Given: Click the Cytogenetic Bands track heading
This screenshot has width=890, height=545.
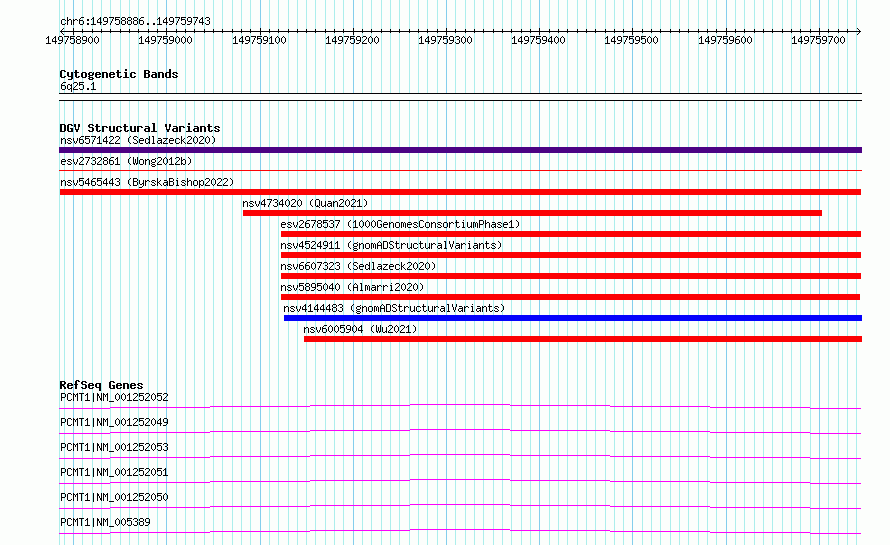Looking at the screenshot, I should click(119, 74).
